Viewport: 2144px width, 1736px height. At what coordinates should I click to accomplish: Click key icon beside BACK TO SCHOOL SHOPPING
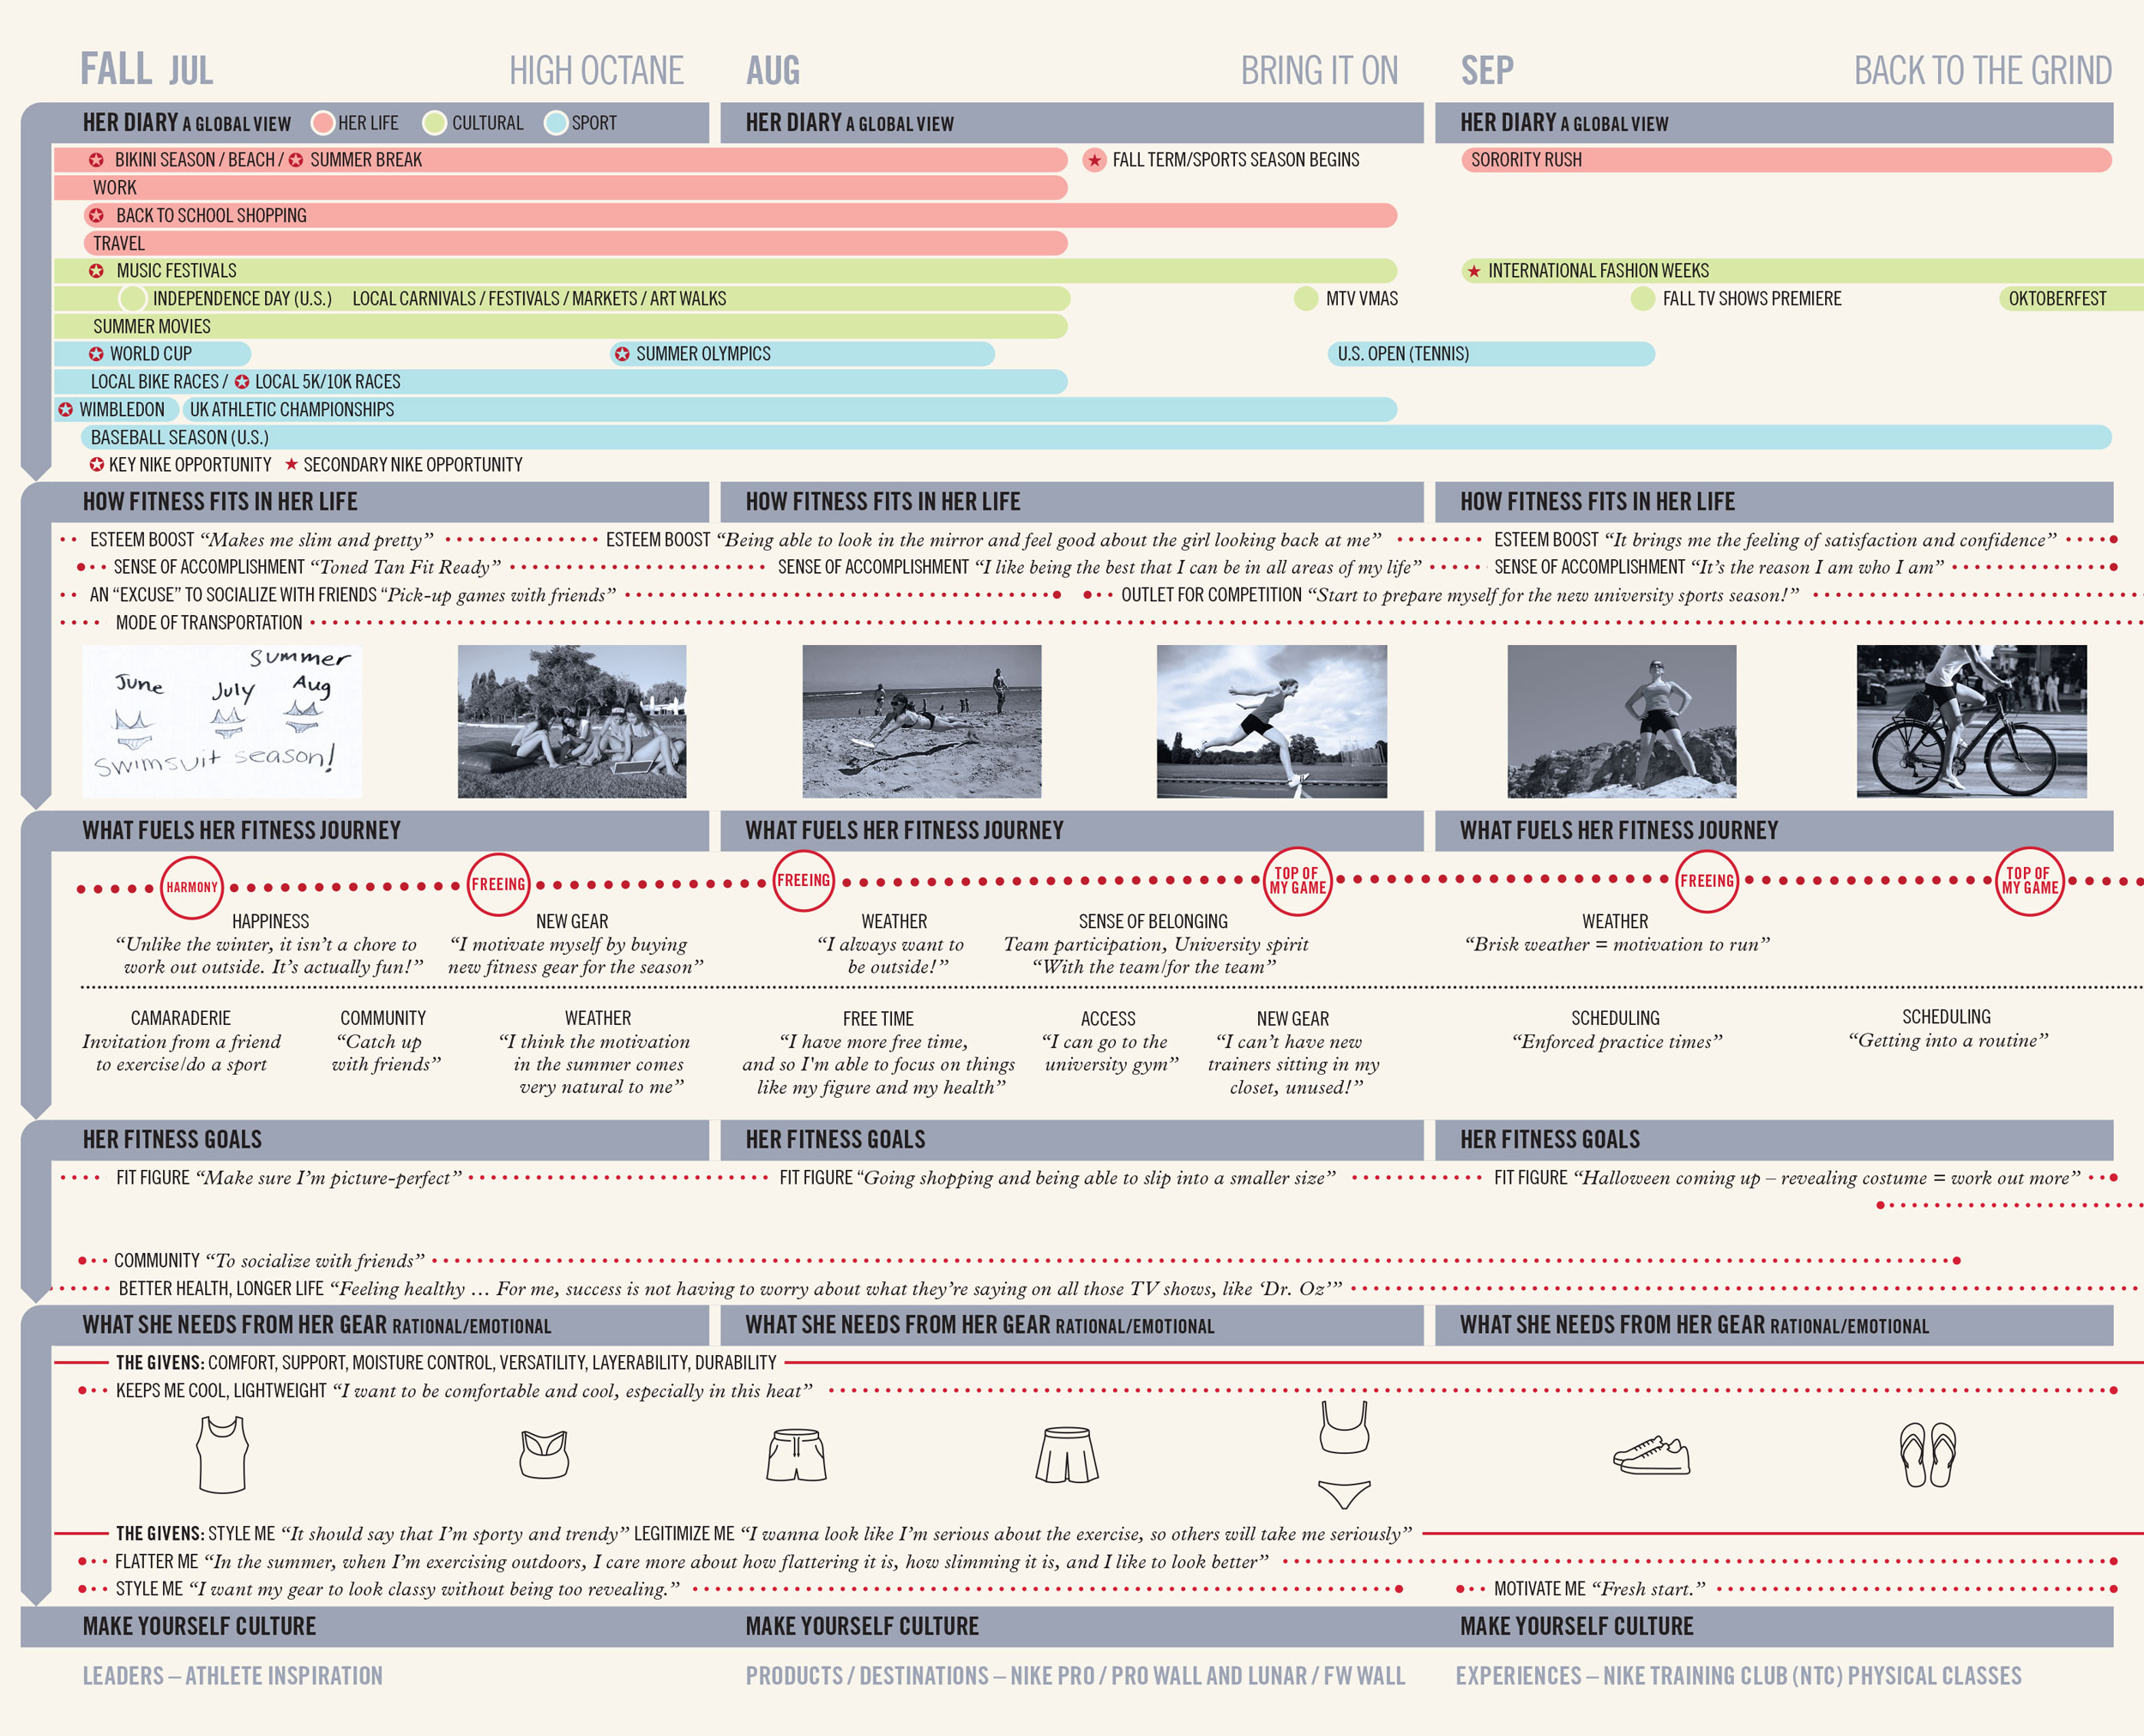(x=96, y=215)
